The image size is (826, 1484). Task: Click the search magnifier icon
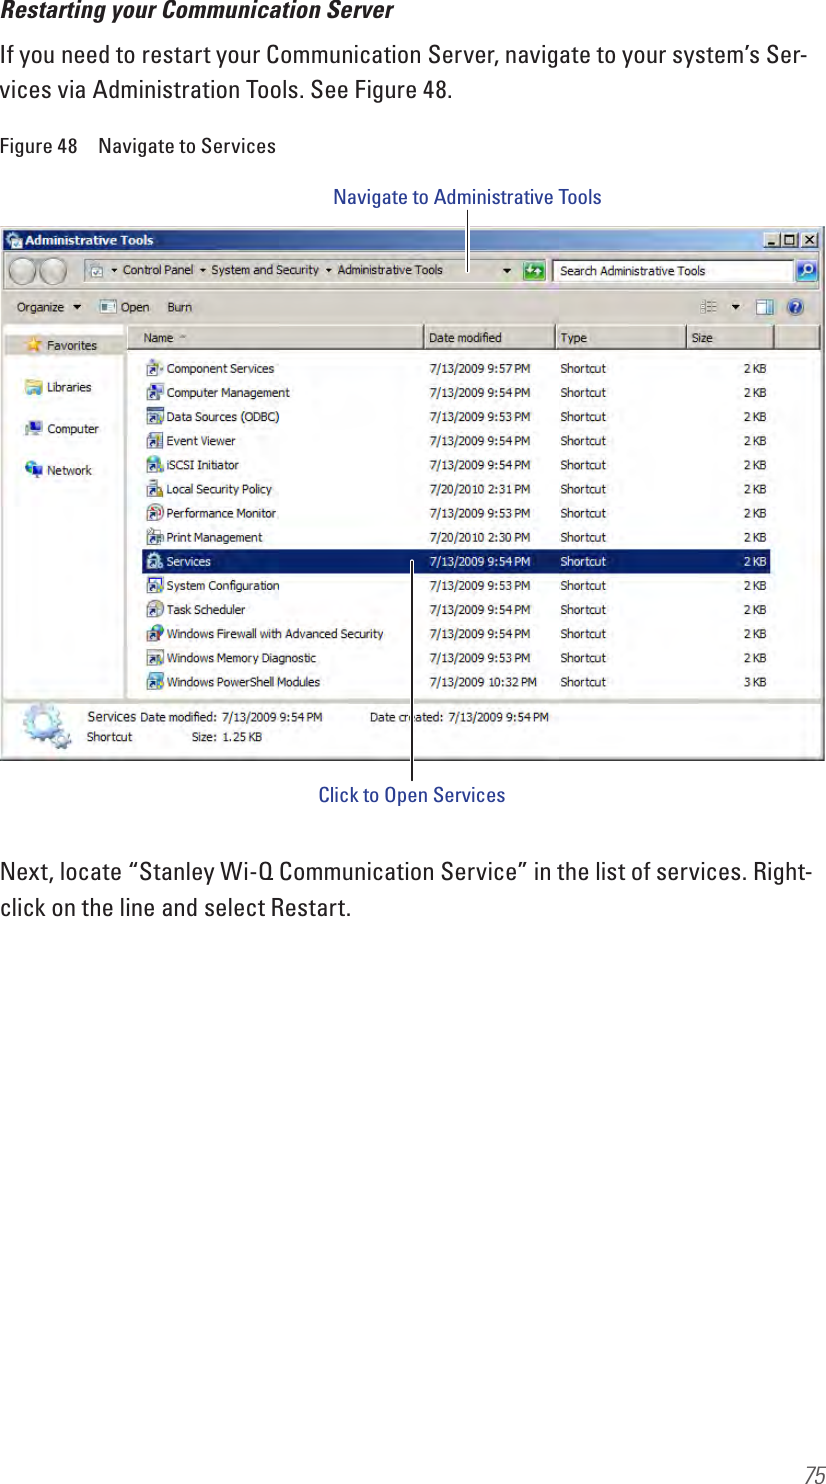806,270
